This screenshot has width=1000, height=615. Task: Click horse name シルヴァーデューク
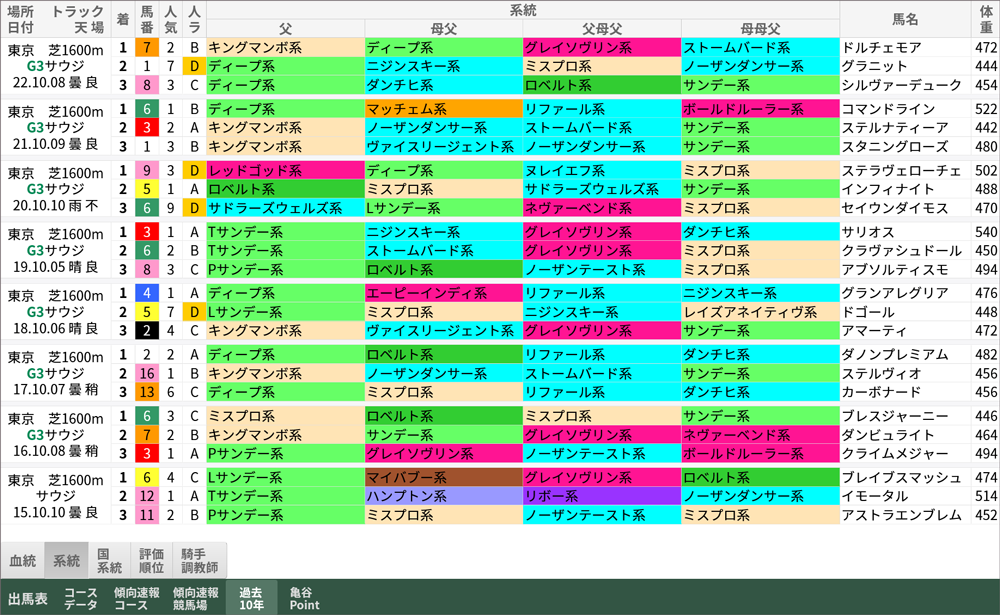[x=901, y=85]
